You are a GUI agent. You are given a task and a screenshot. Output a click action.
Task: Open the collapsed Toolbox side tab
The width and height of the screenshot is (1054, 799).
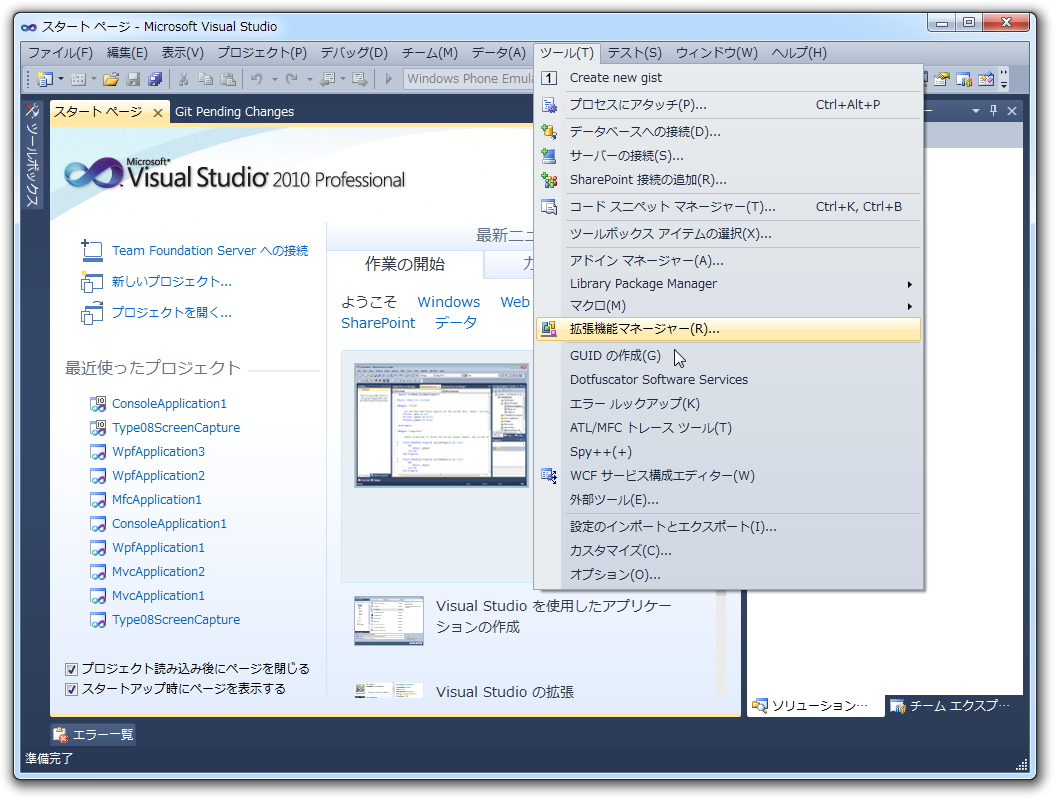point(32,155)
